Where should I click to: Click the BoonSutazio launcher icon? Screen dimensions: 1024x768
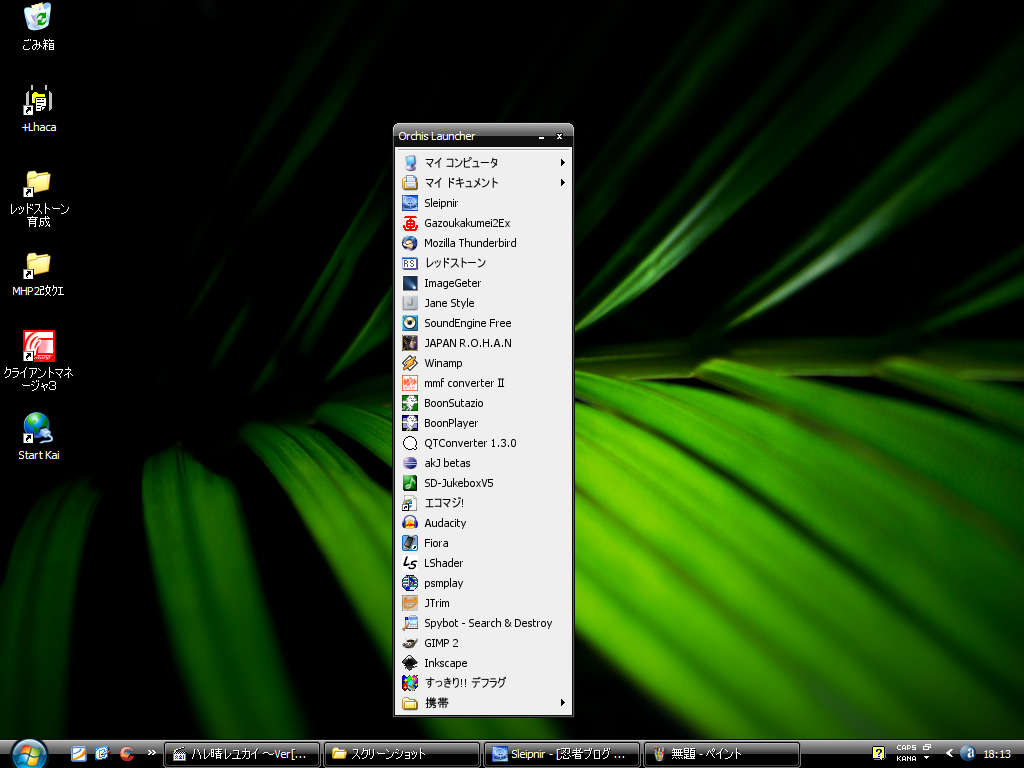coord(409,403)
